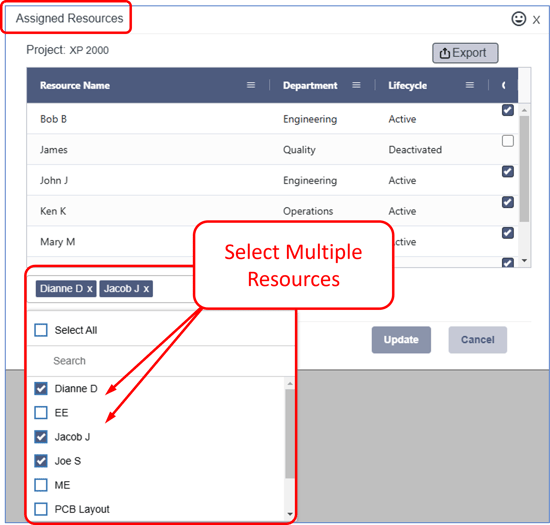Check EE in the list
The image size is (550, 525).
pos(41,413)
